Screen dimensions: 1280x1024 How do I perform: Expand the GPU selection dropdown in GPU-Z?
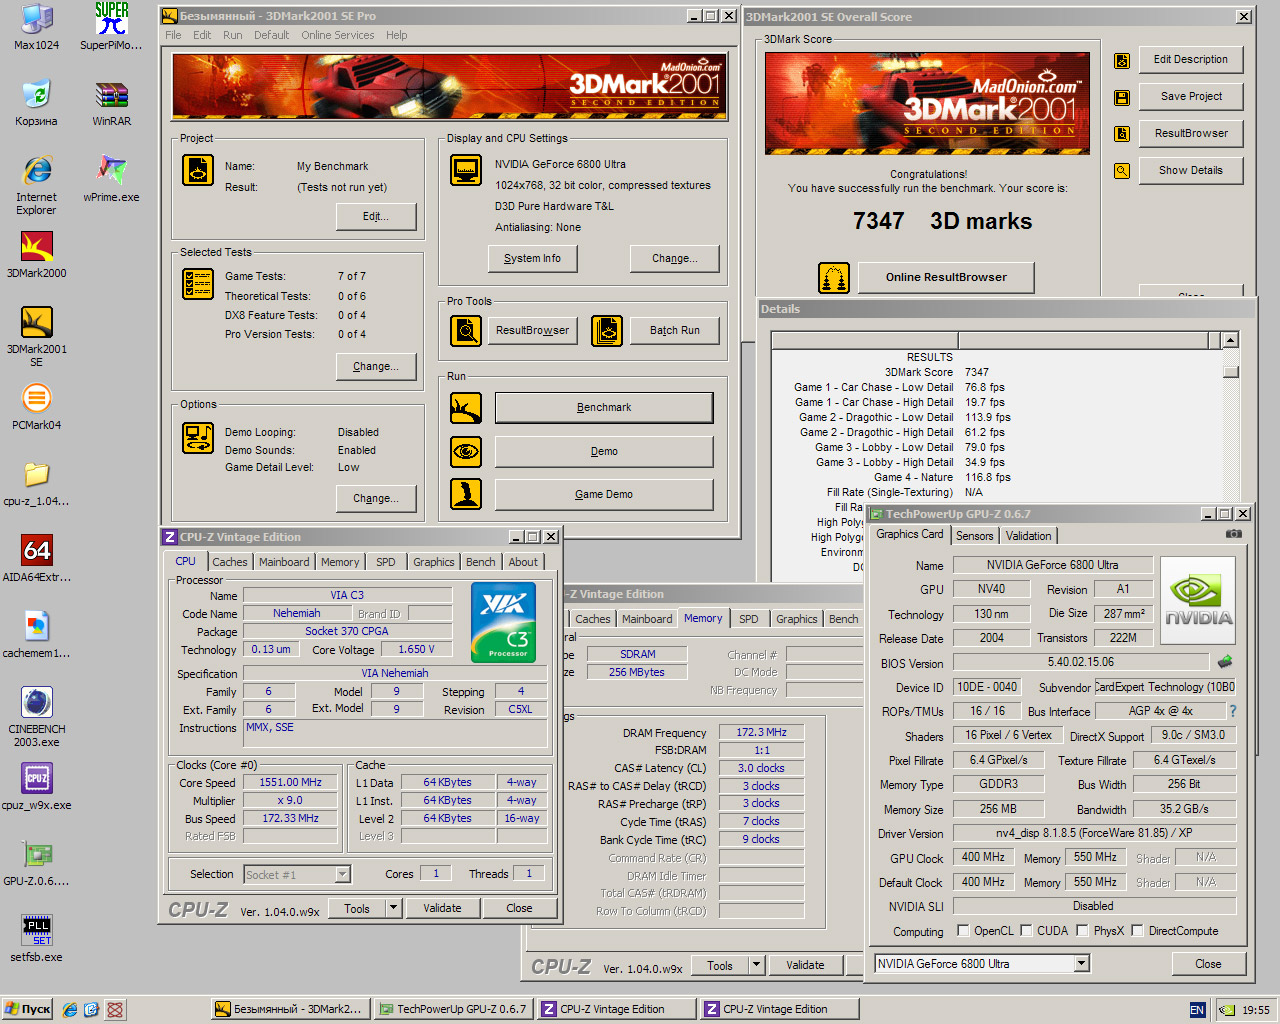pos(1081,964)
